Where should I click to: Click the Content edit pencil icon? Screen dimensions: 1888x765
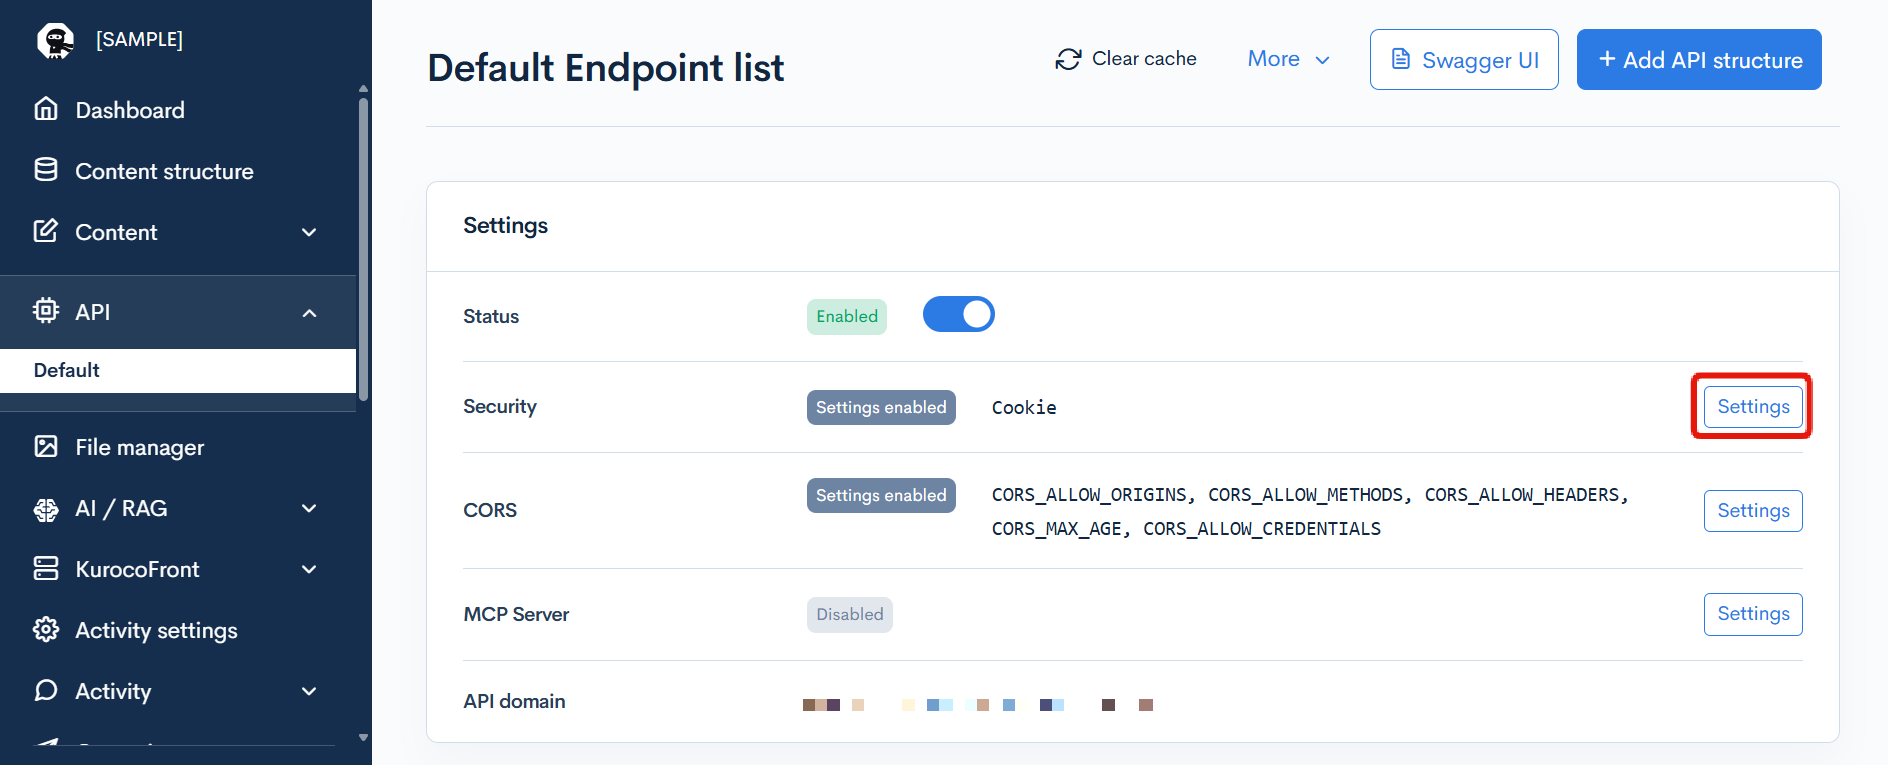(x=46, y=231)
